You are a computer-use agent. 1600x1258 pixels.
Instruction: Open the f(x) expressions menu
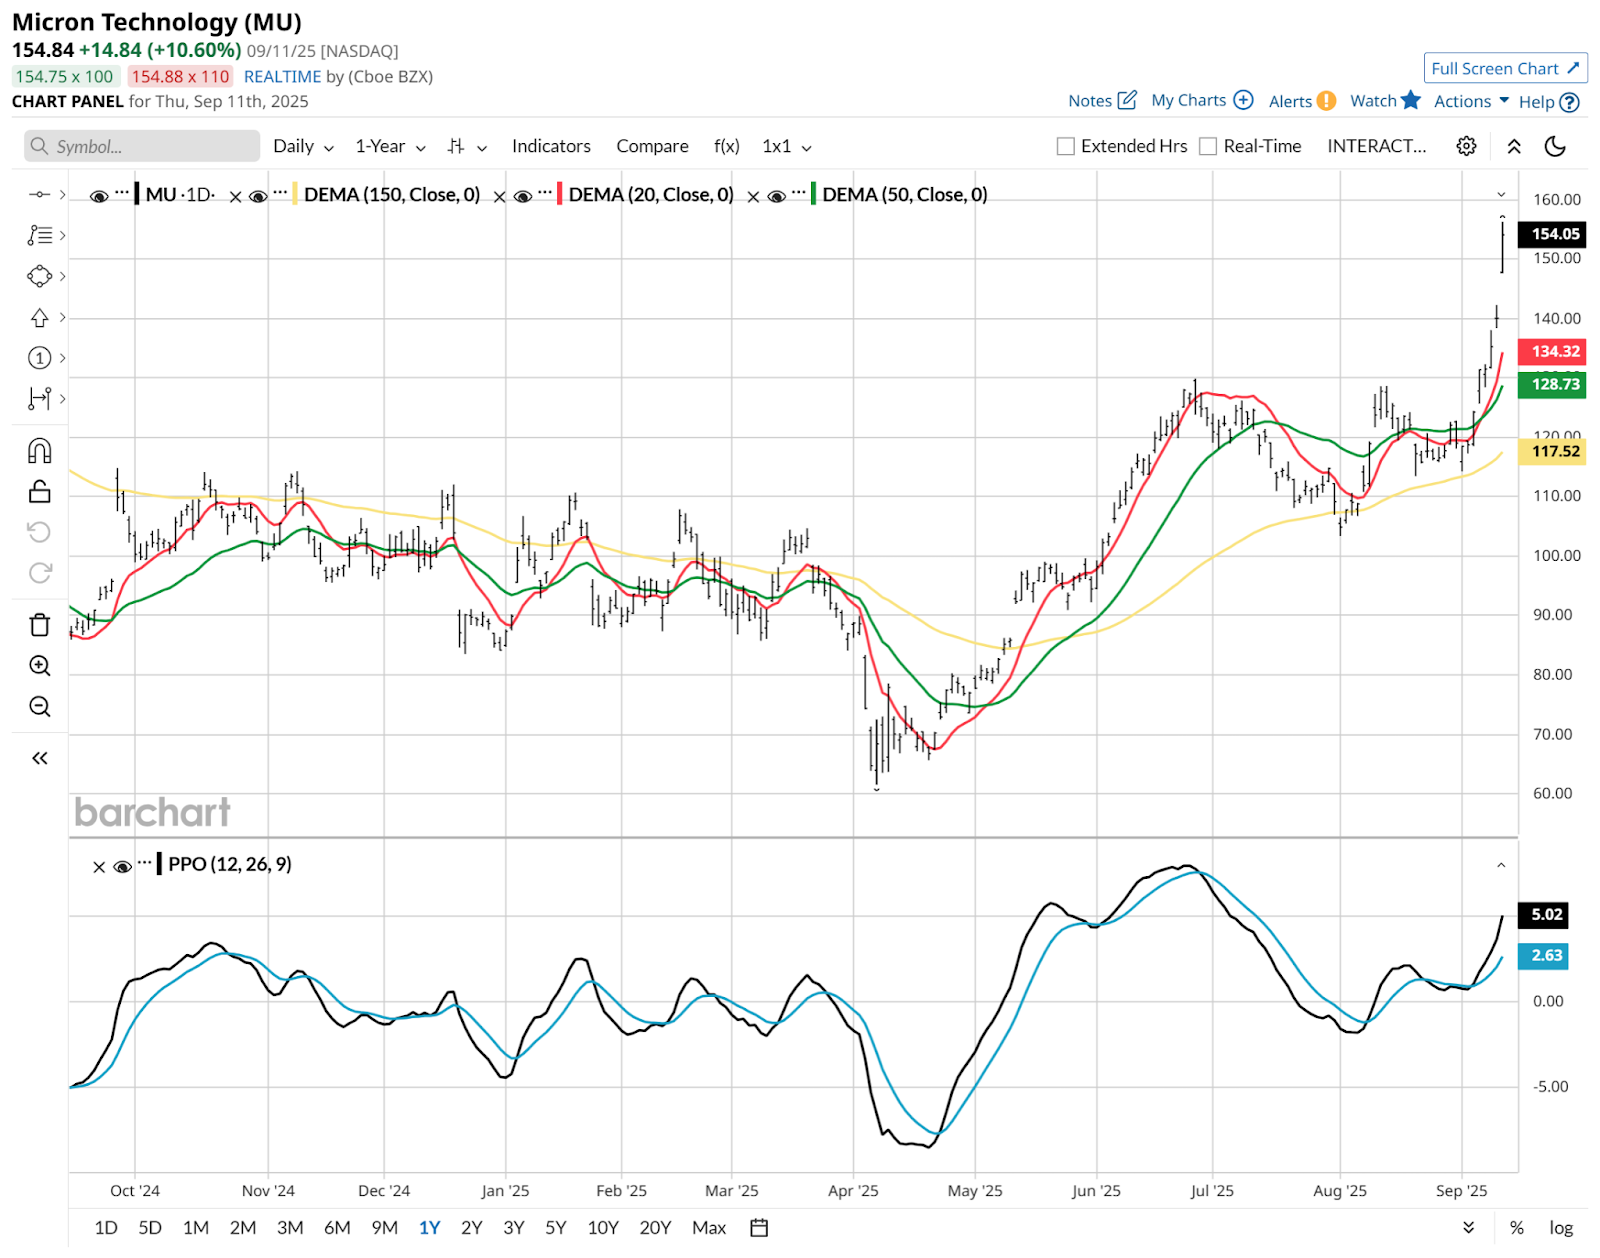727,146
